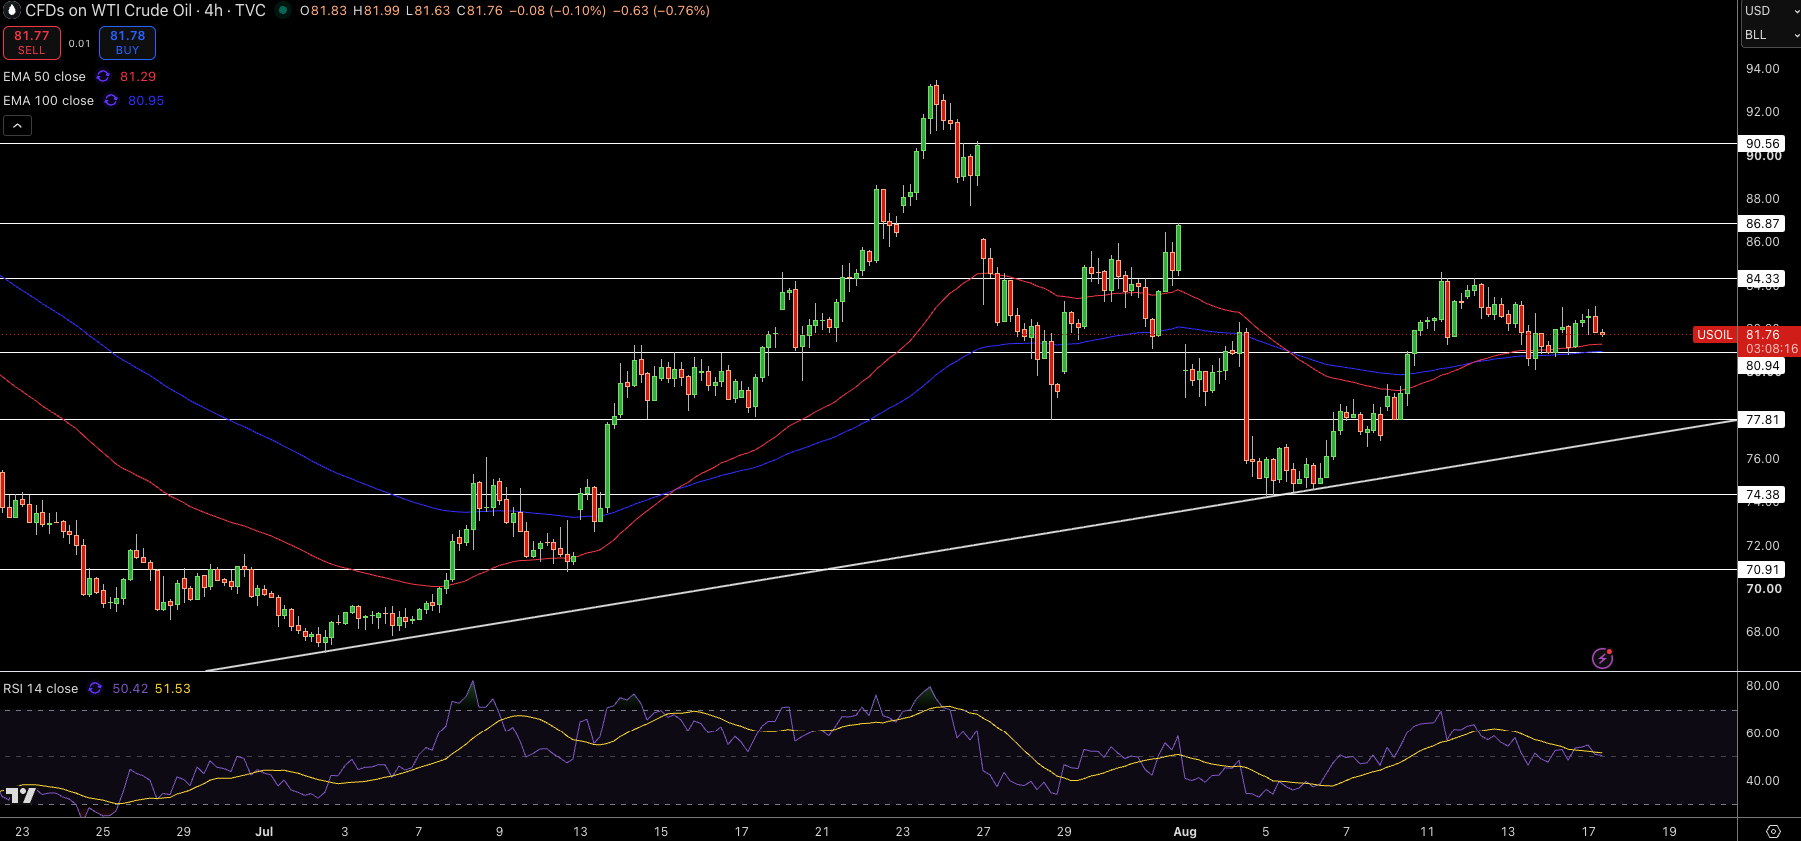Screen dimensions: 1801x841
Task: Open the USD currency selector
Action: point(1769,11)
